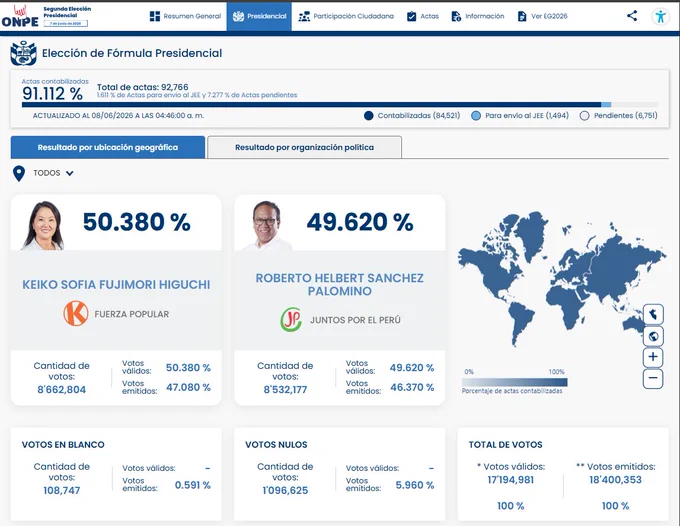Click Sánchez's vote count 8'532,177
This screenshot has width=680, height=526.
pos(285,389)
